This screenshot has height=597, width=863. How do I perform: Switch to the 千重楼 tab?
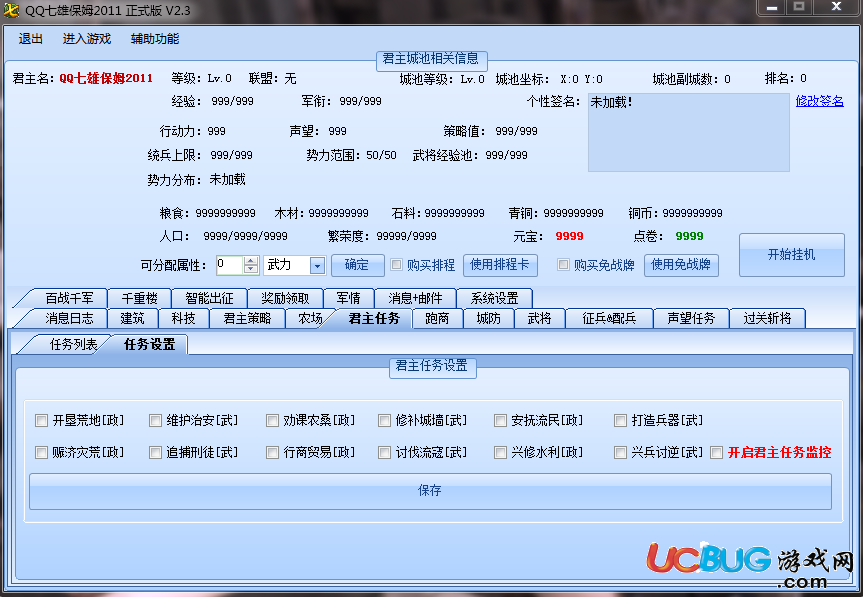coord(139,298)
